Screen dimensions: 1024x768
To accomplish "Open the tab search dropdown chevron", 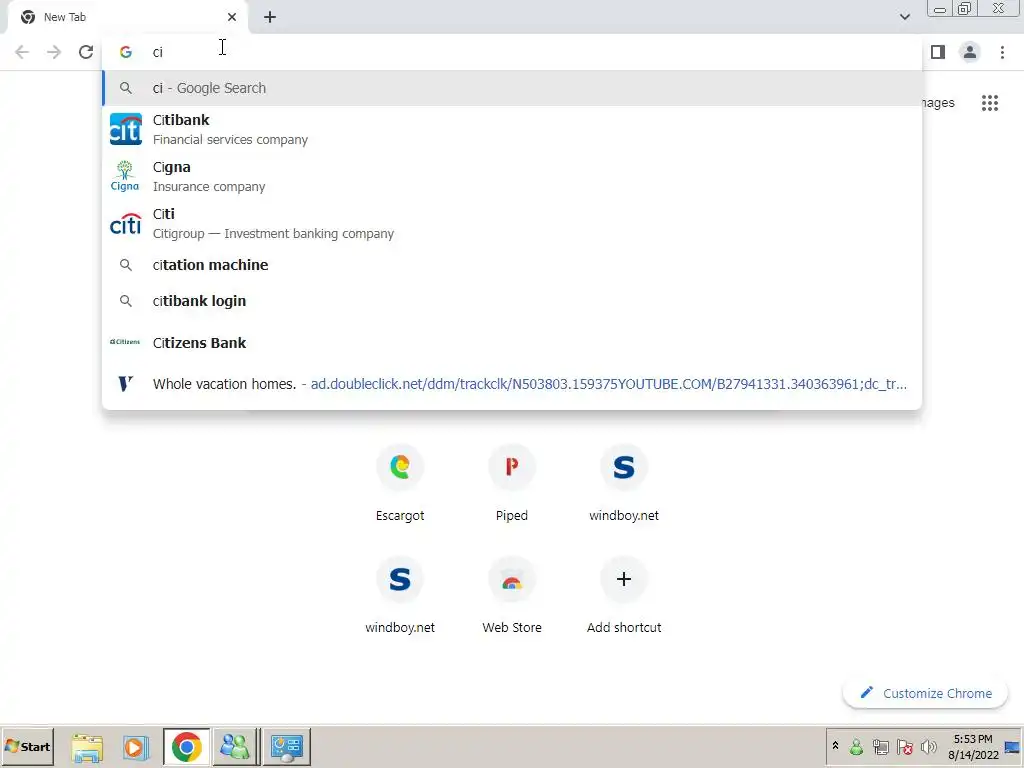I will pyautogui.click(x=904, y=17).
